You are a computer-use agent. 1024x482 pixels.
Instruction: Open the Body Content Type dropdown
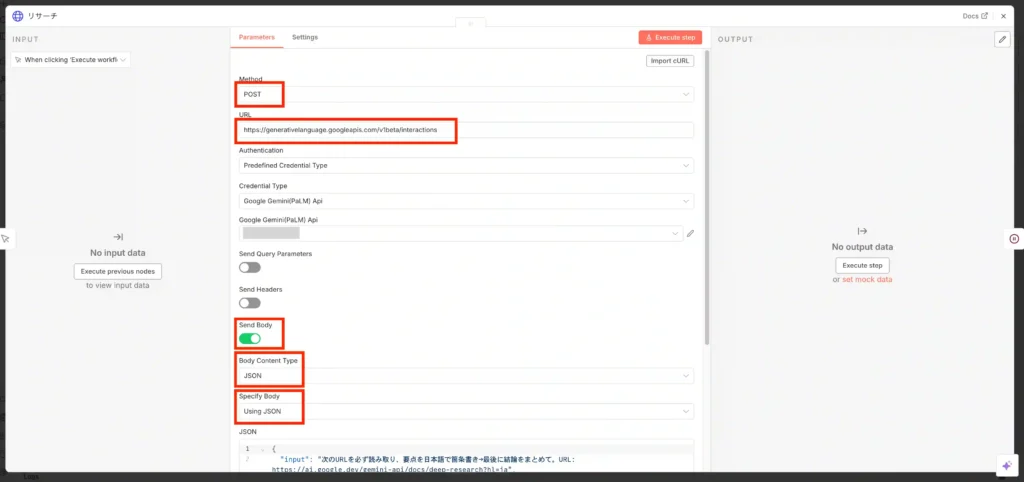click(x=466, y=376)
